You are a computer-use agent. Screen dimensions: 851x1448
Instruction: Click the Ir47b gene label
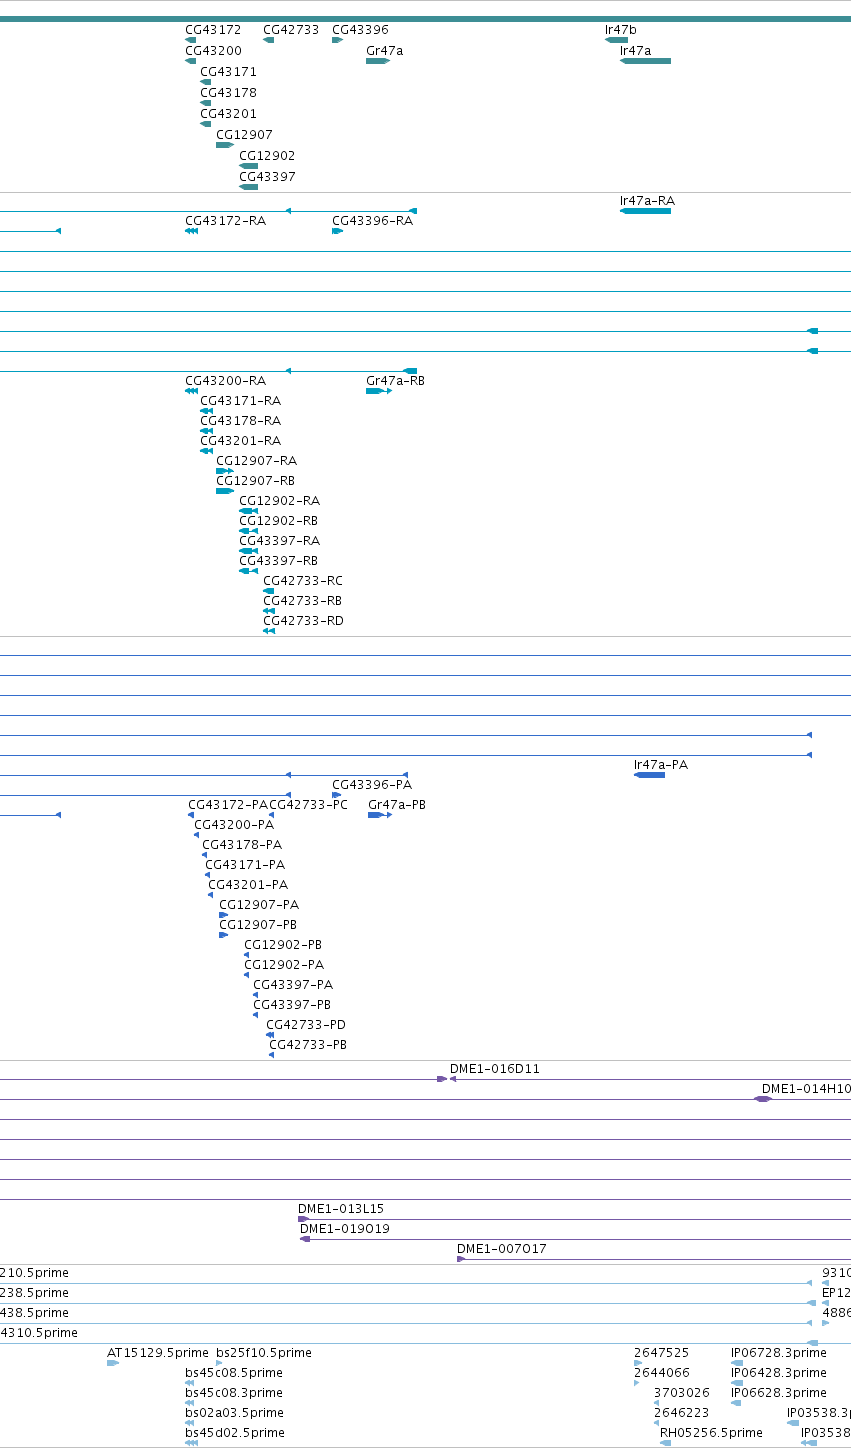tap(620, 30)
